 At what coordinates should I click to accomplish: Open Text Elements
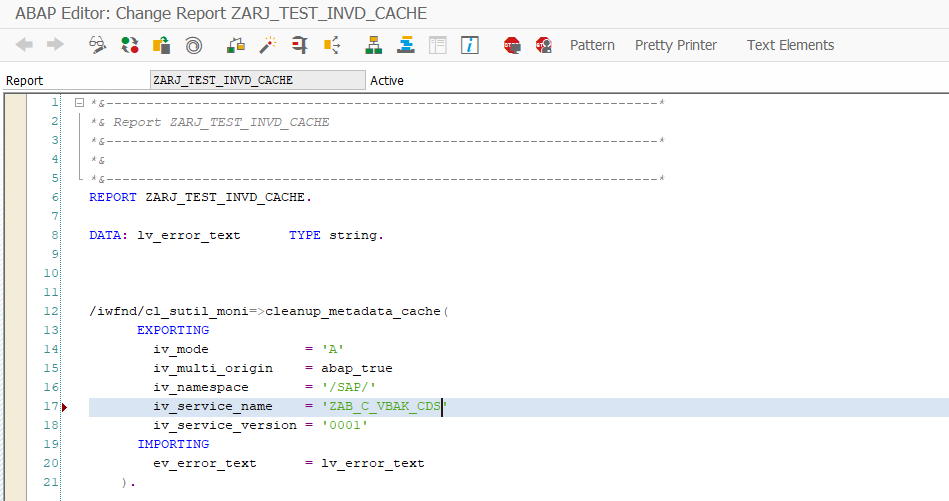(x=790, y=45)
